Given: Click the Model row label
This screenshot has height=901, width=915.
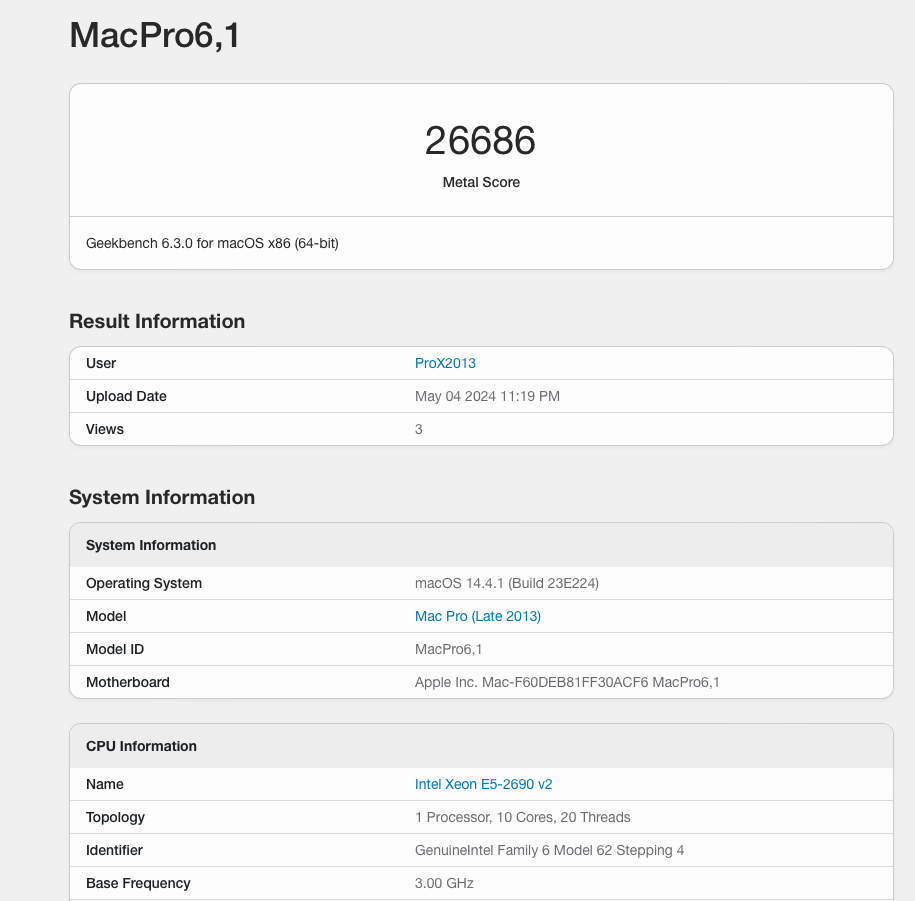Looking at the screenshot, I should [106, 616].
